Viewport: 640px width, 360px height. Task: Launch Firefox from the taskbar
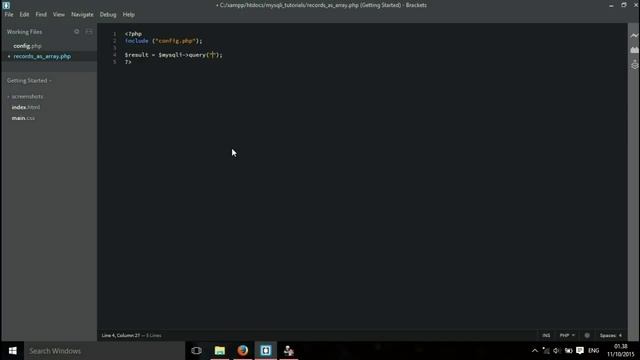[243, 351]
